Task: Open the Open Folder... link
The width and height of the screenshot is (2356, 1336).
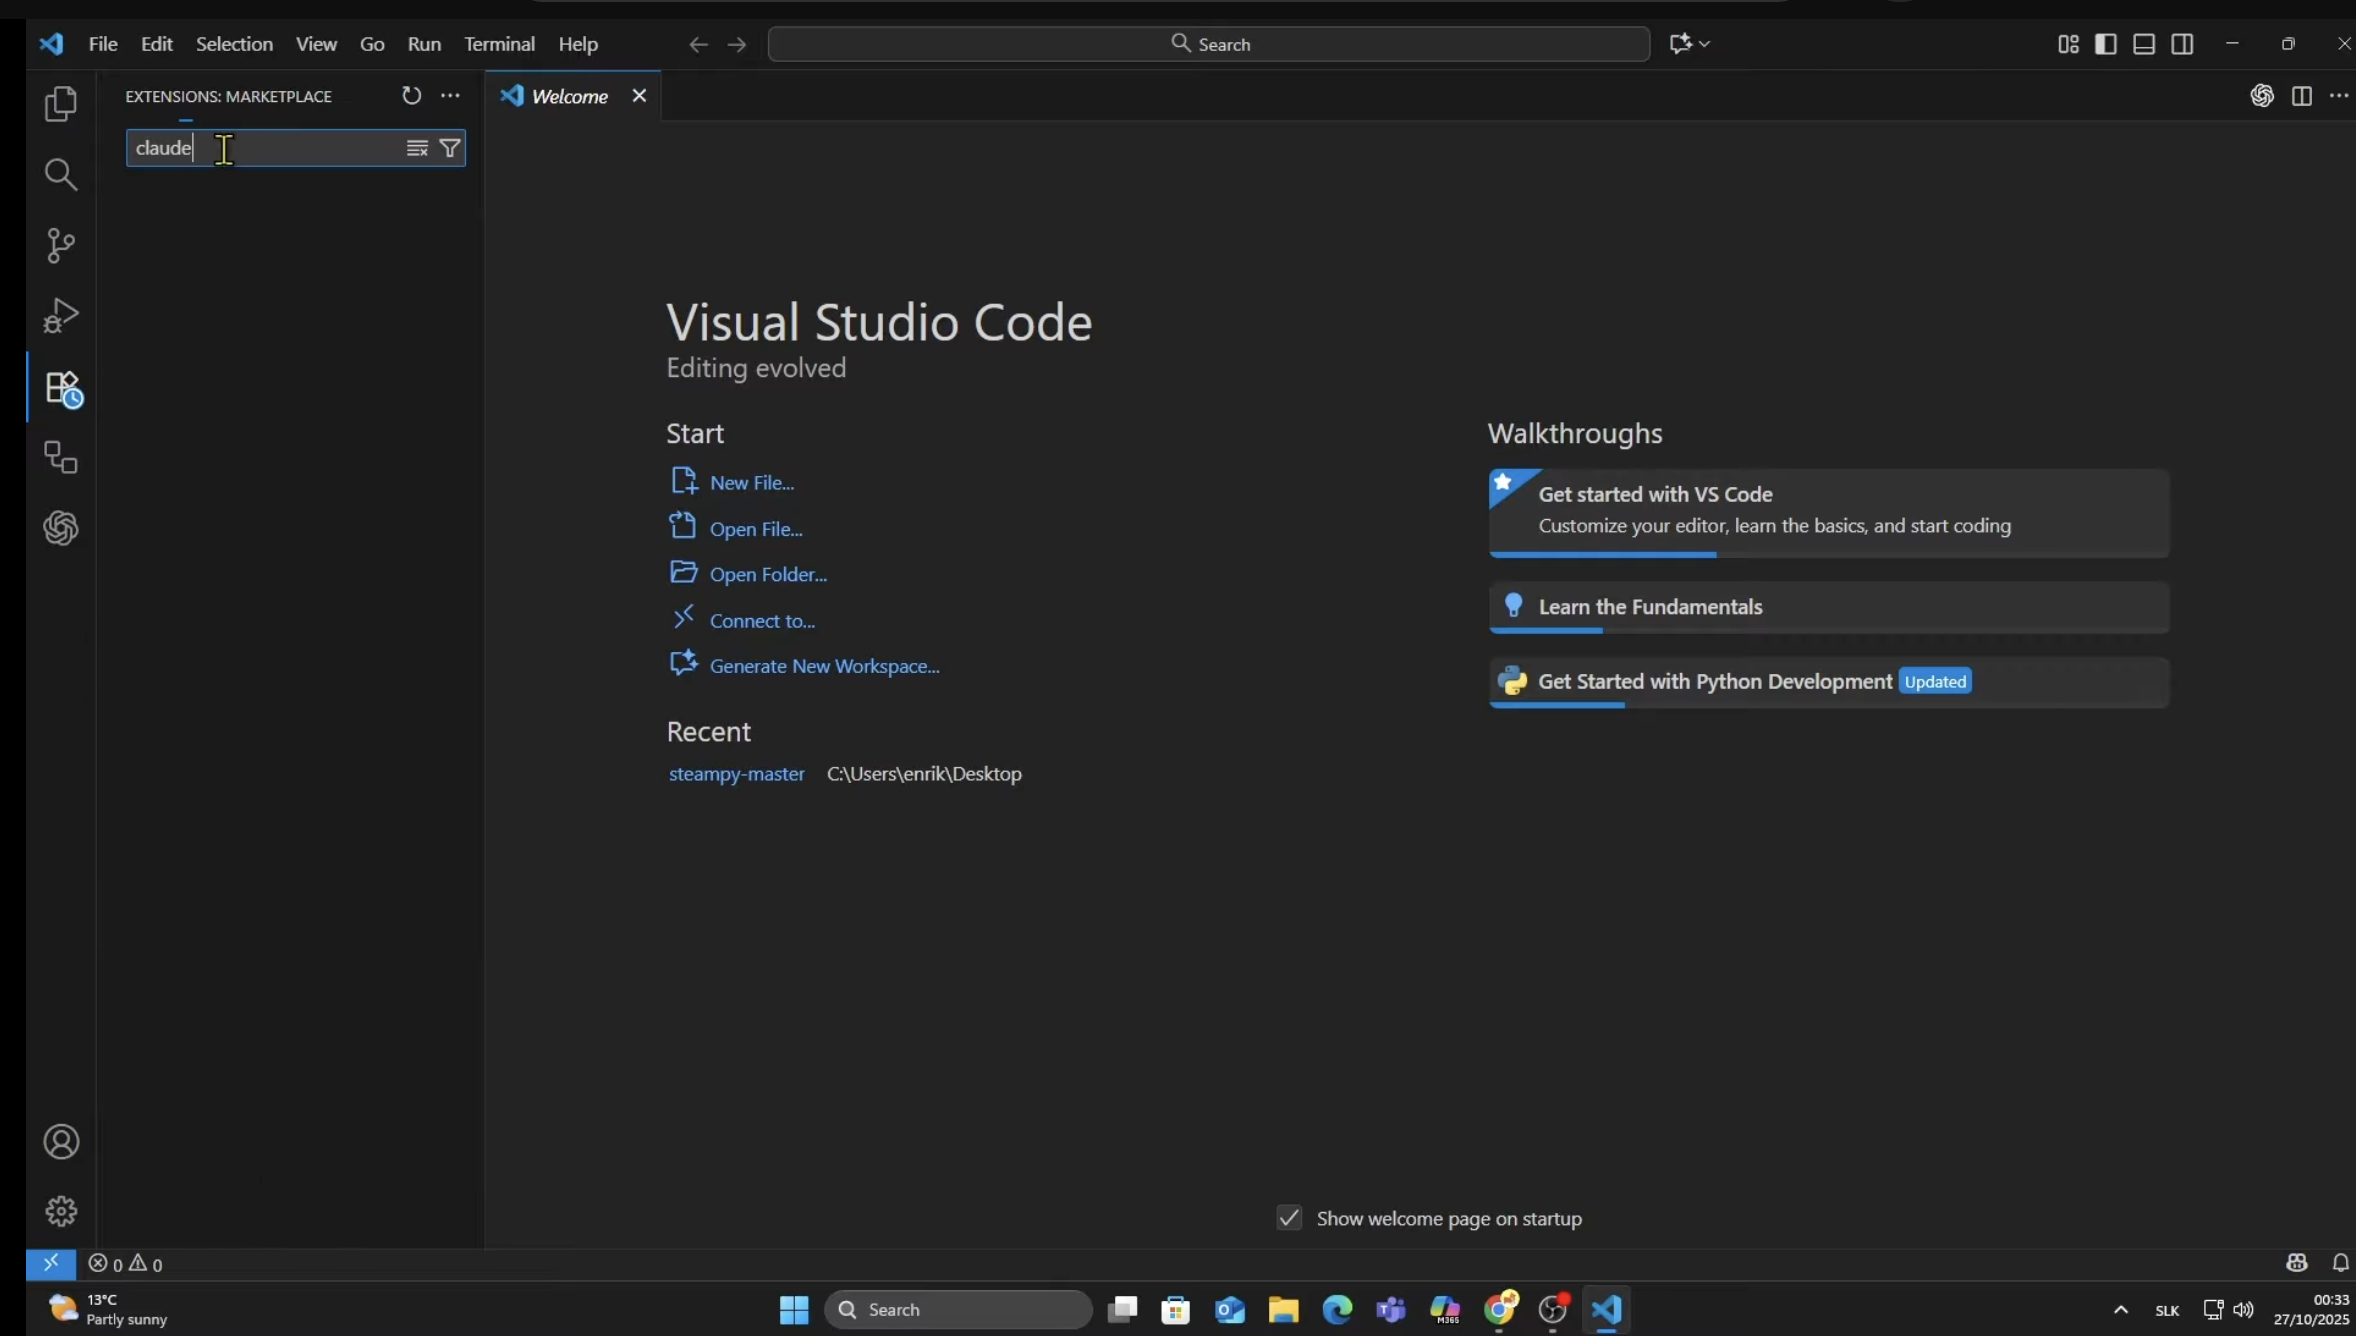Action: tap(768, 574)
